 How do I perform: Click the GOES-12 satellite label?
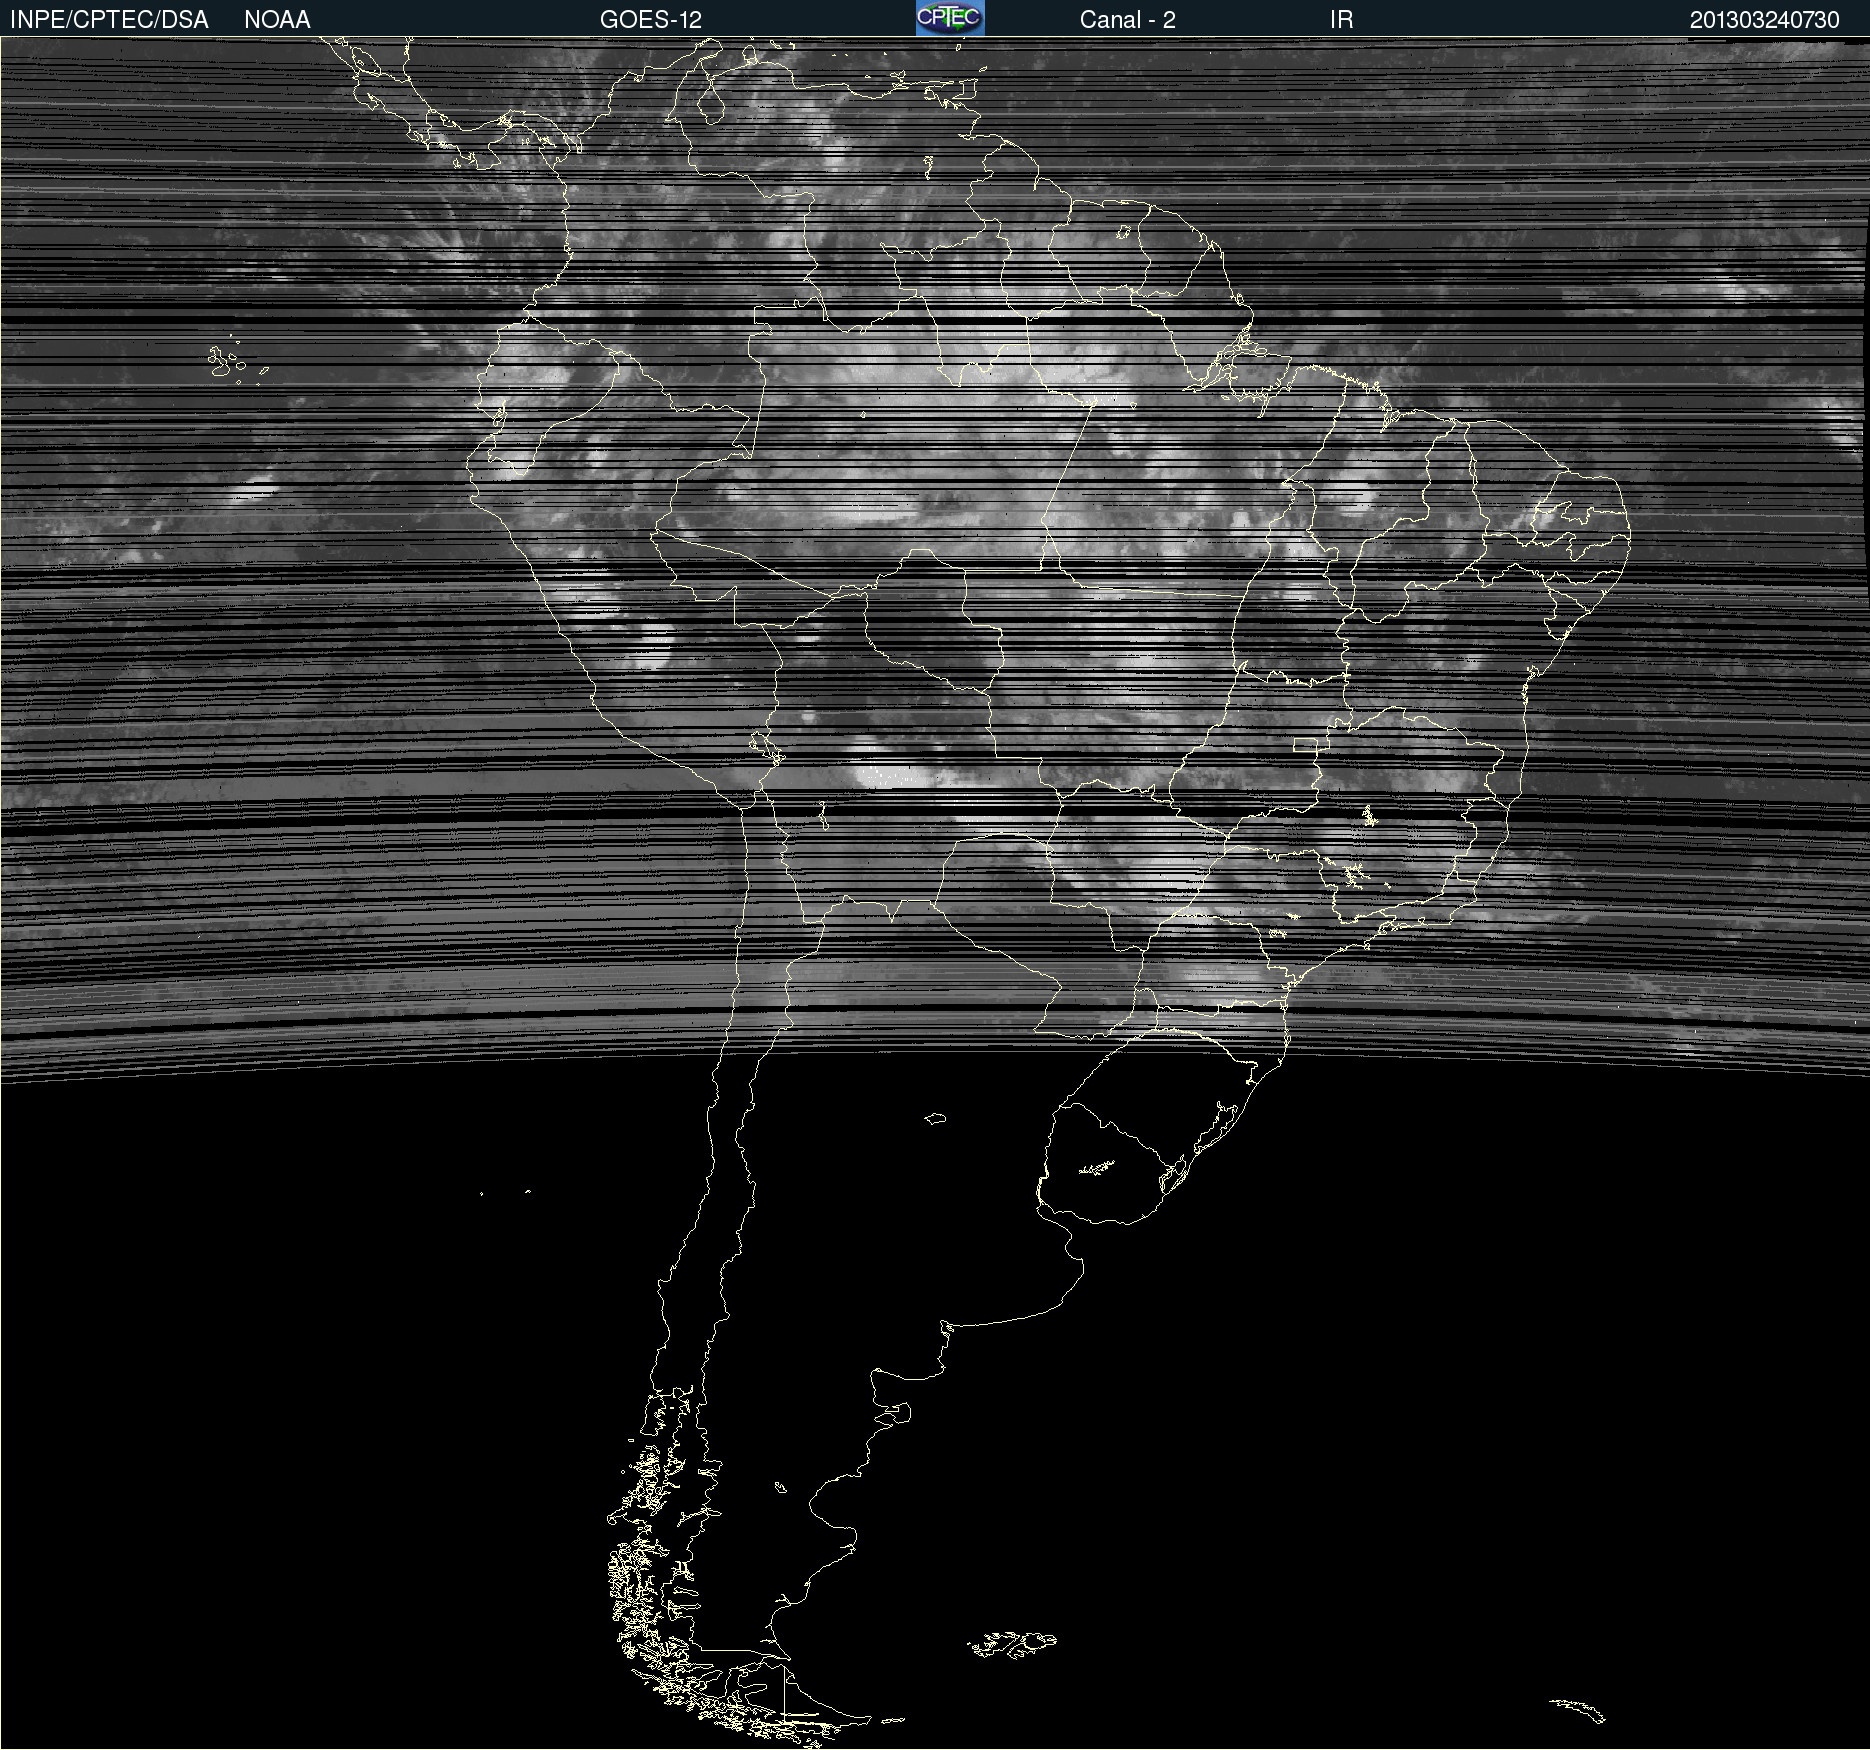[651, 20]
